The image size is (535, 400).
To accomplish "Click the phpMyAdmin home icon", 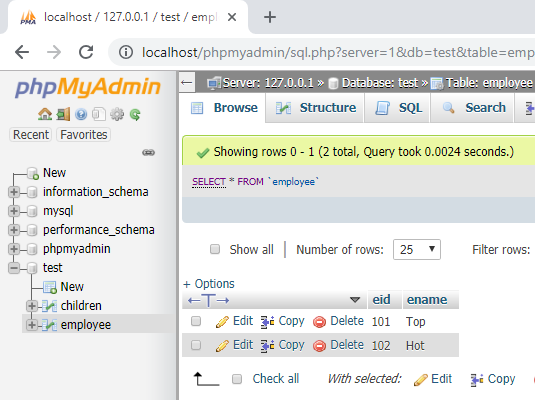I will tap(45, 114).
